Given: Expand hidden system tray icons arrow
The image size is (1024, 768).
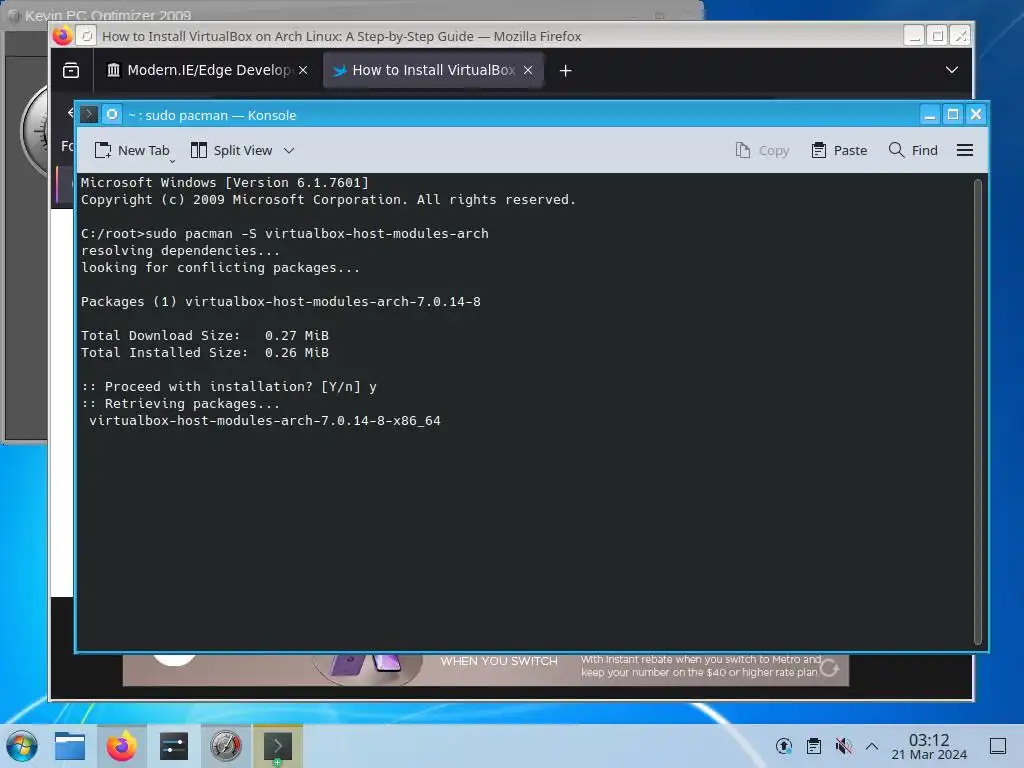Looking at the screenshot, I should 872,746.
